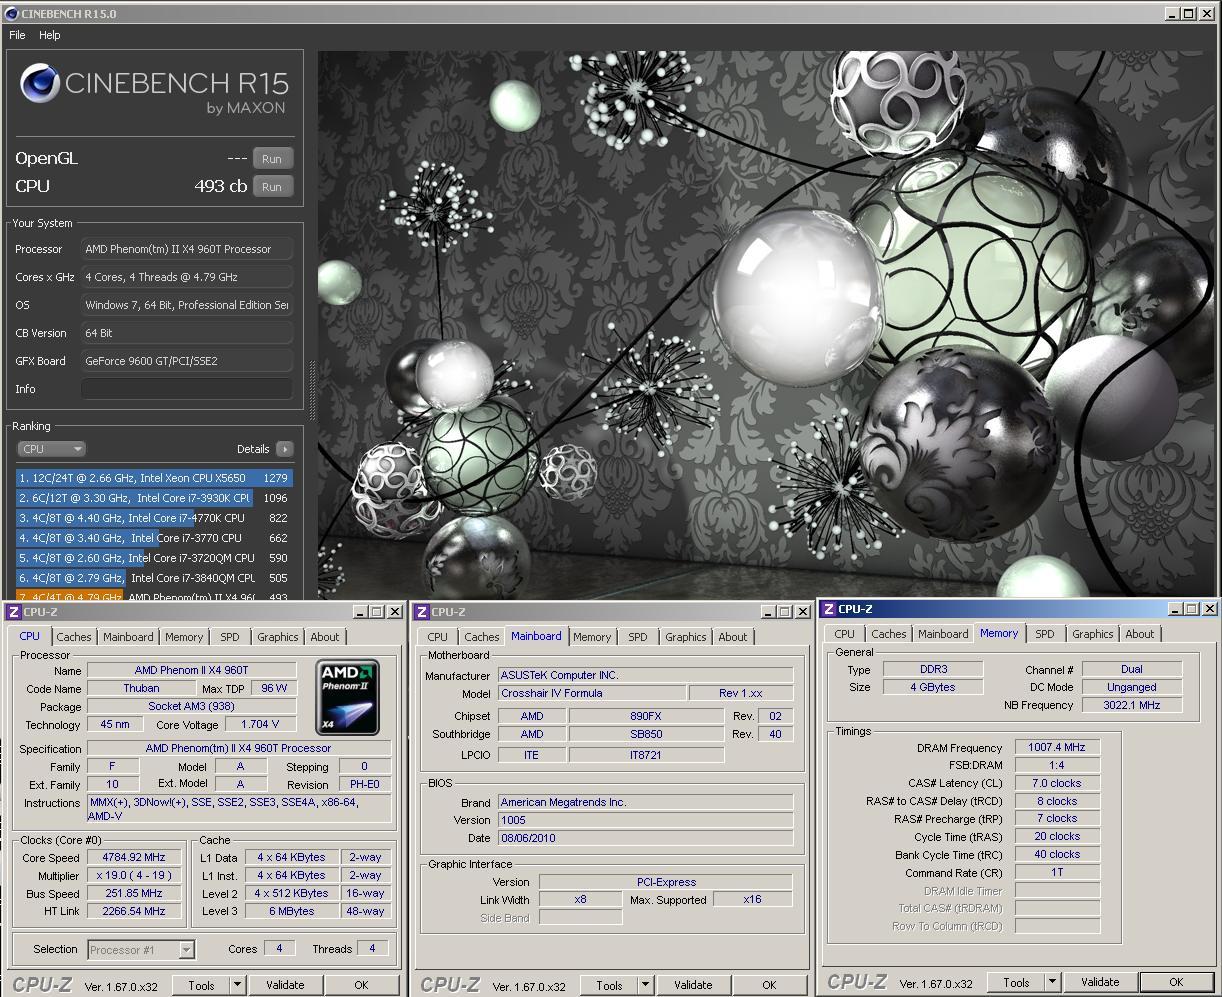Open About tab in middle CPU-Z window
The height and width of the screenshot is (997, 1222).
pos(733,637)
